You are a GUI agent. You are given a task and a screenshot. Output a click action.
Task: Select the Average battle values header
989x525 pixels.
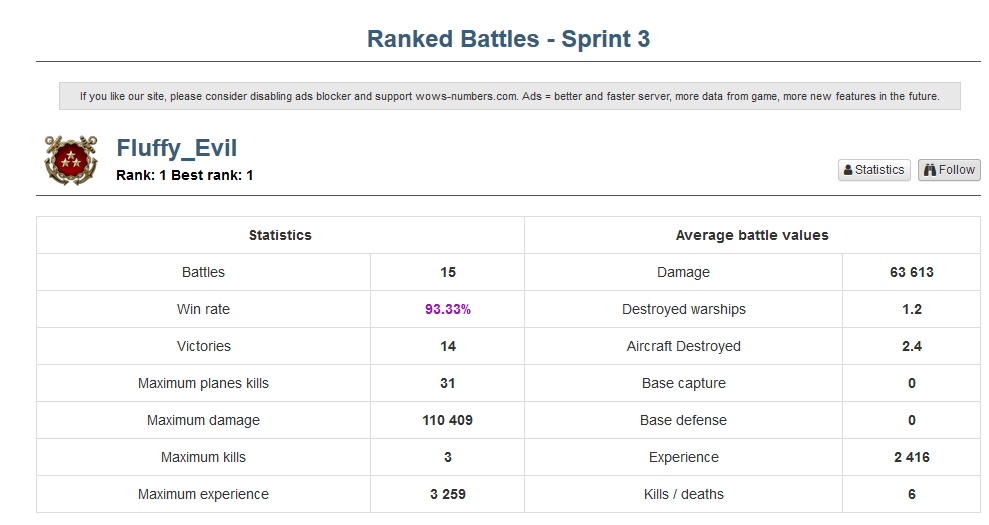click(752, 235)
